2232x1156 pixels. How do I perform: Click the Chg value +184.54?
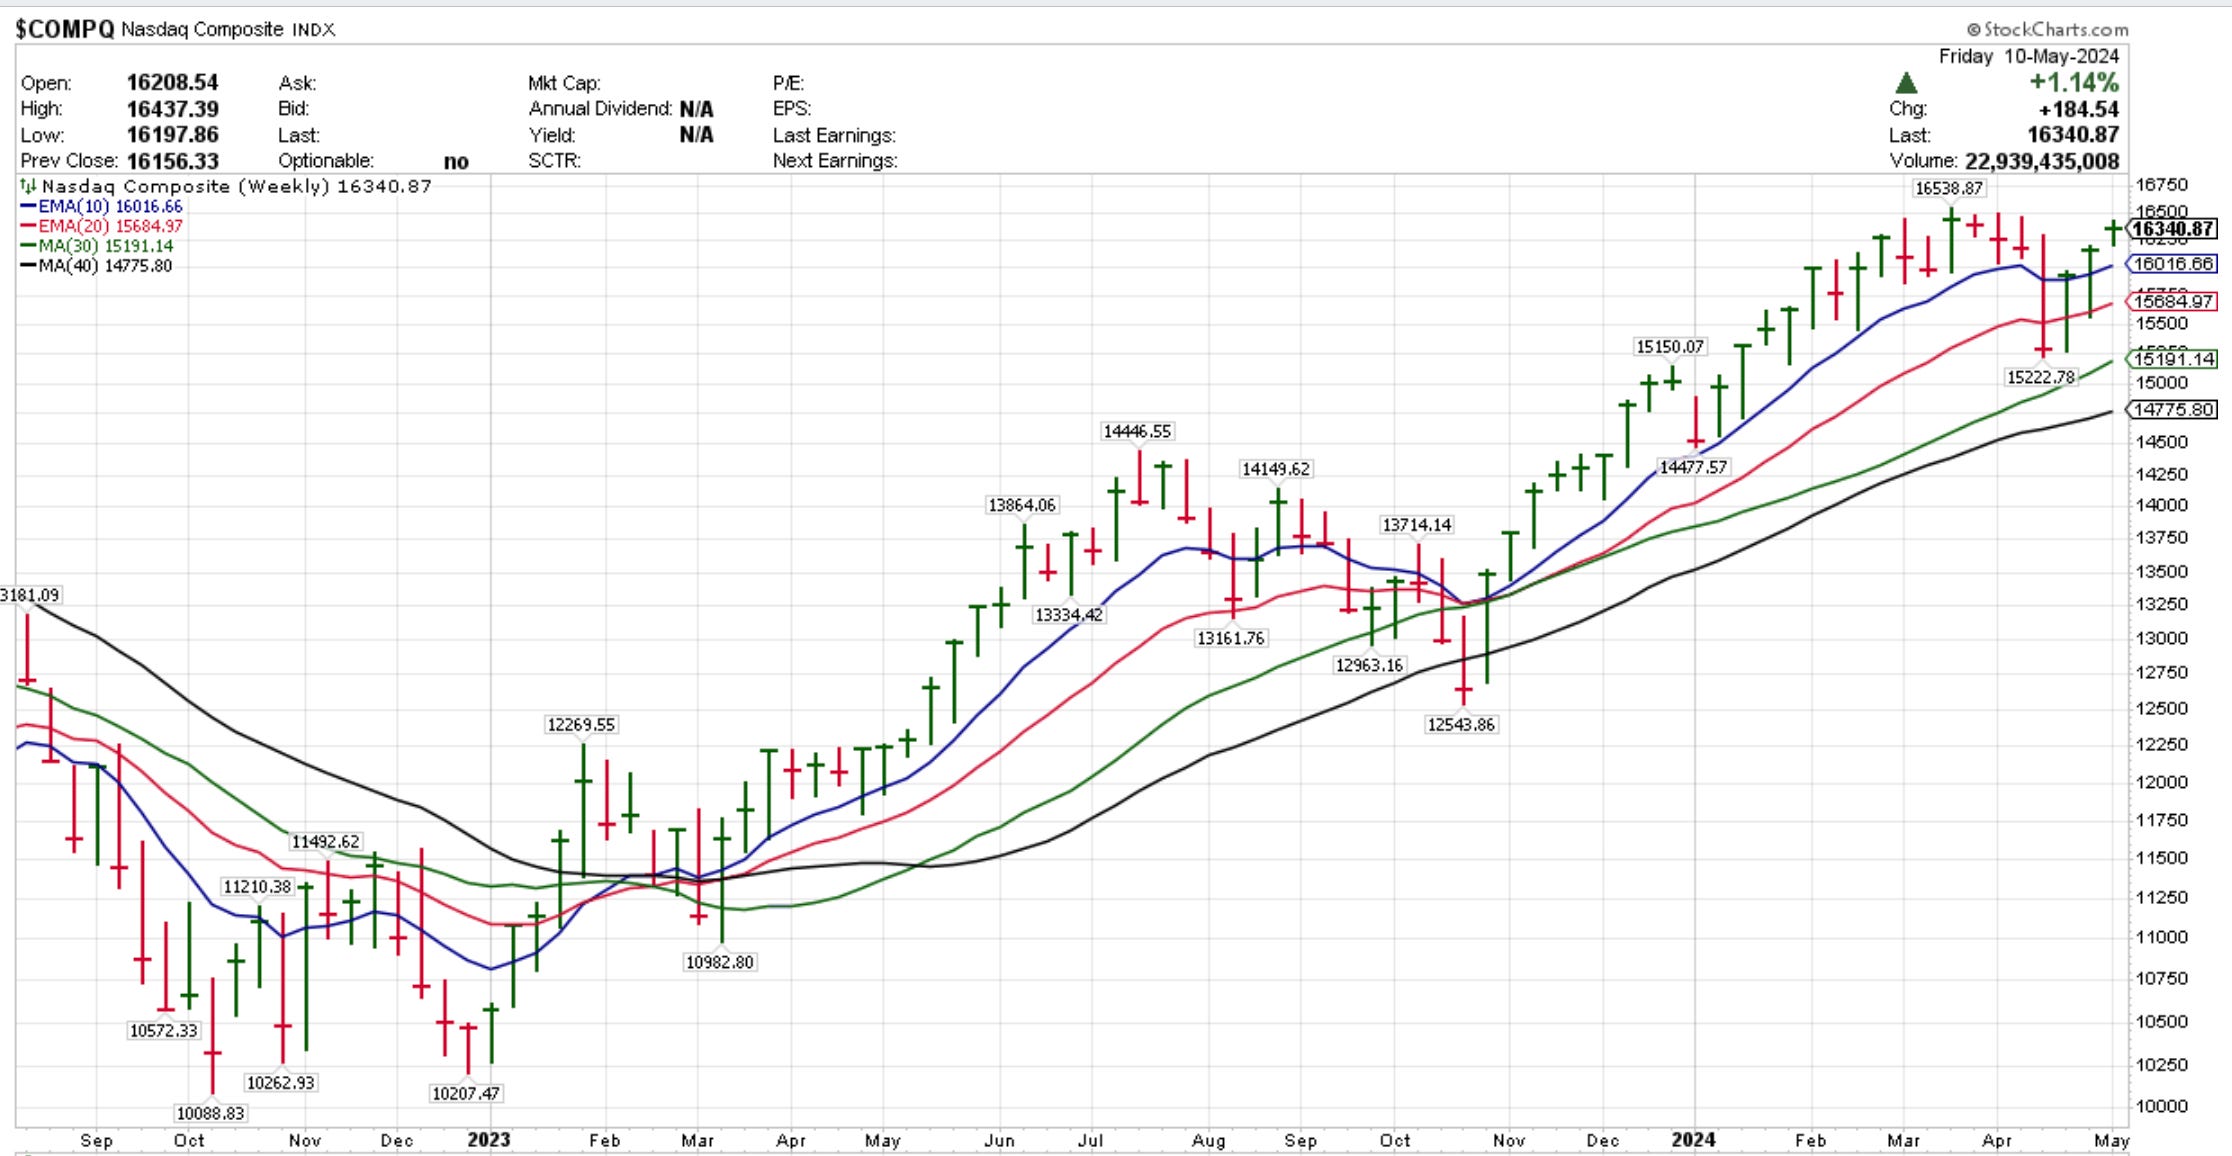(2079, 109)
